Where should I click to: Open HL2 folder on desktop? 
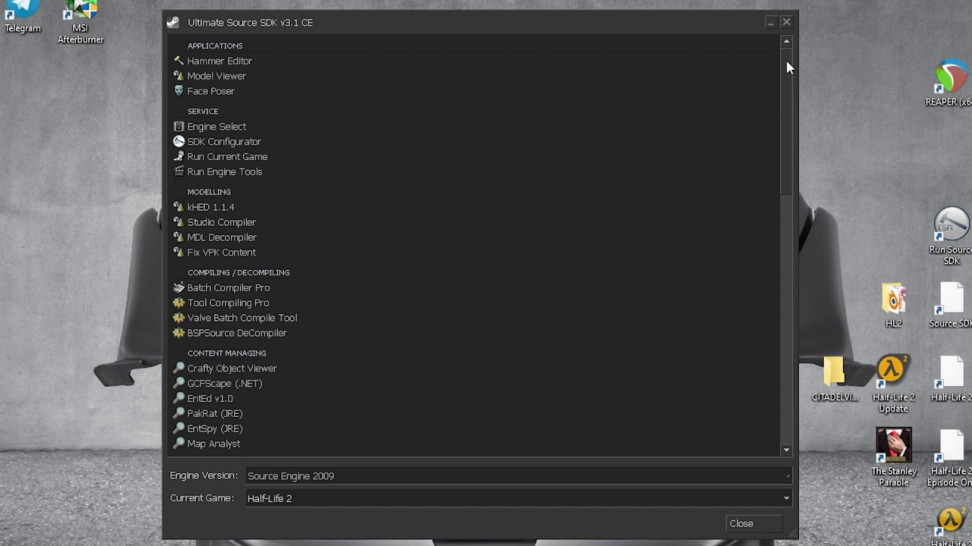click(x=893, y=304)
